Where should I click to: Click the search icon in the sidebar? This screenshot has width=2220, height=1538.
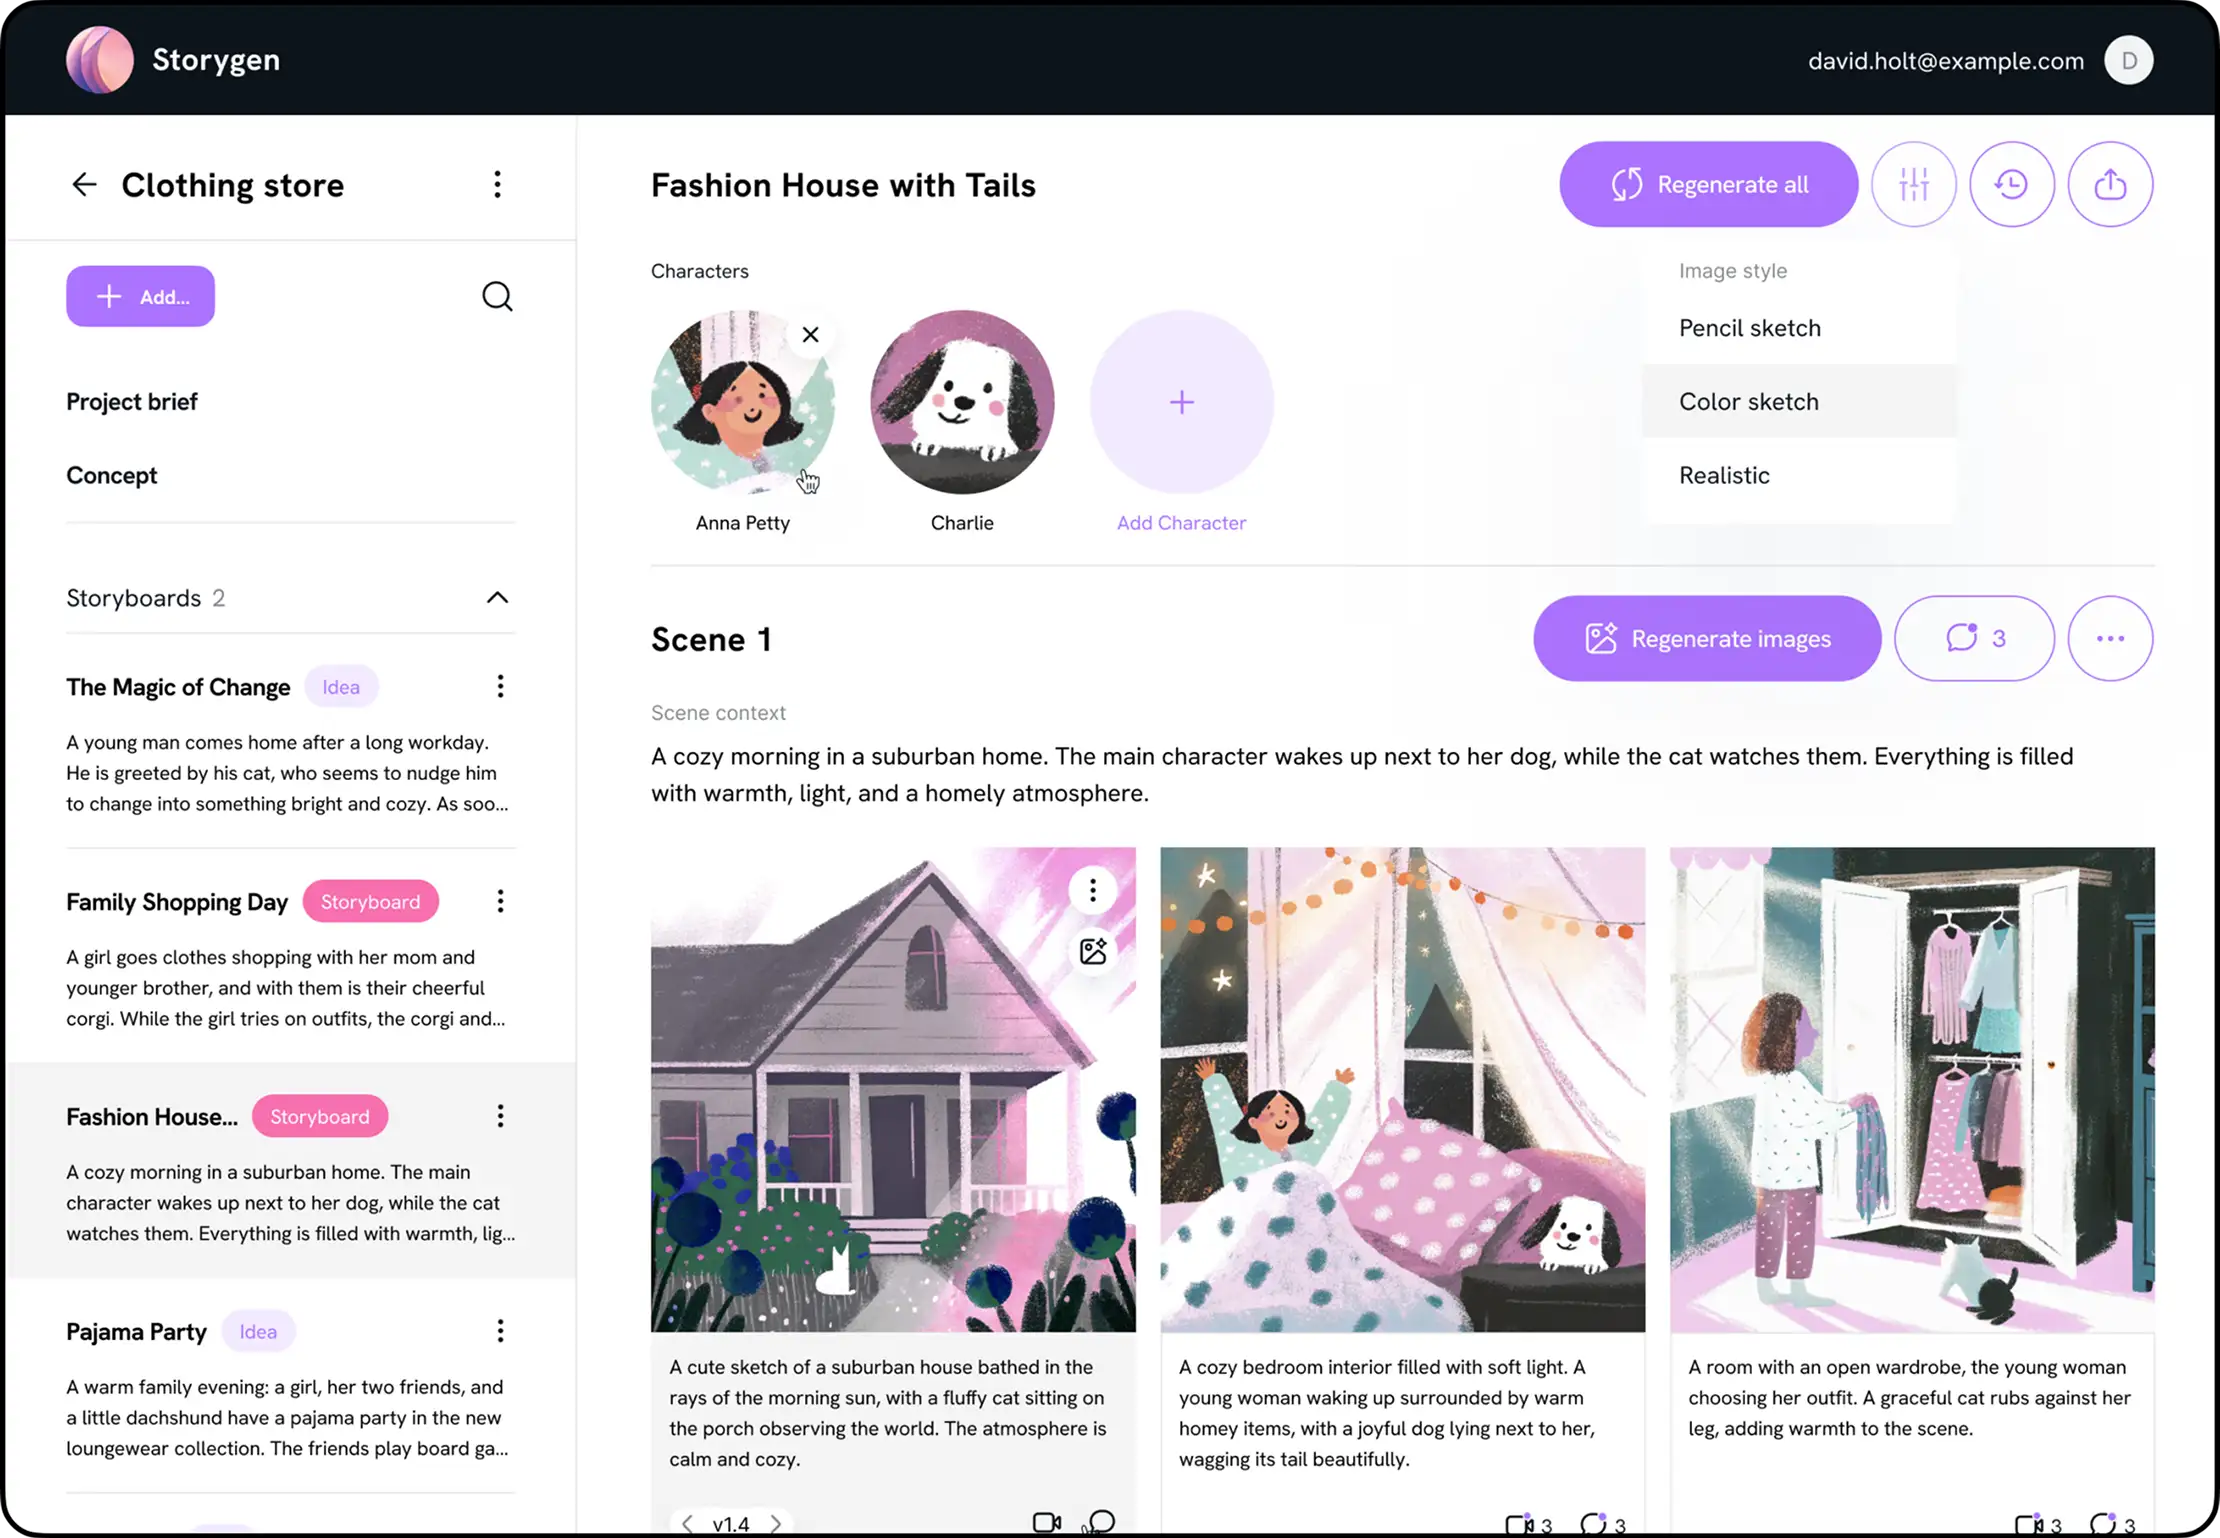tap(497, 296)
